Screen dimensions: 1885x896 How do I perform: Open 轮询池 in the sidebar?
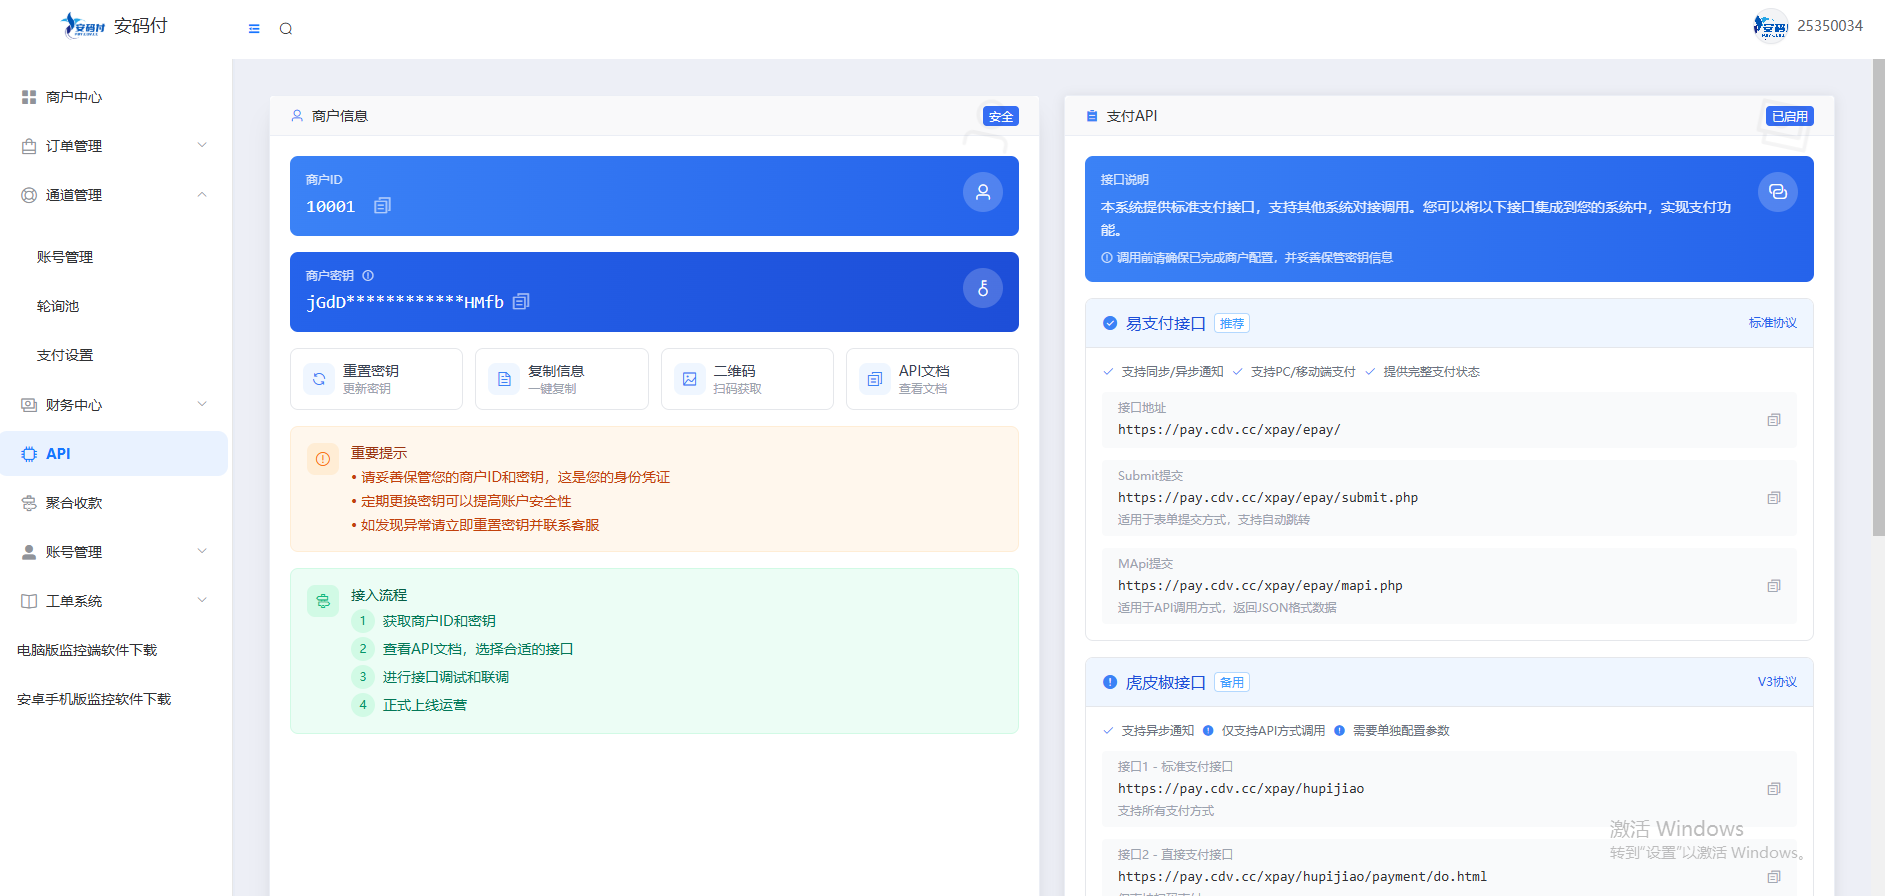58,306
